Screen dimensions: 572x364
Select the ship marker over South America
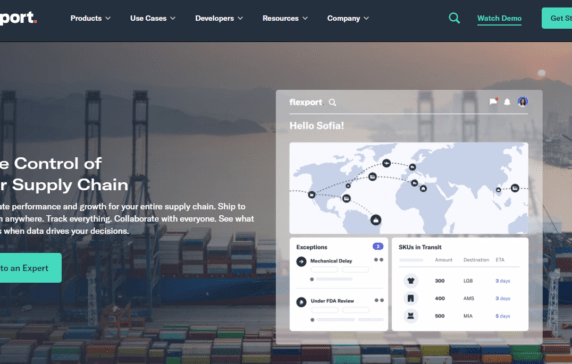(376, 220)
